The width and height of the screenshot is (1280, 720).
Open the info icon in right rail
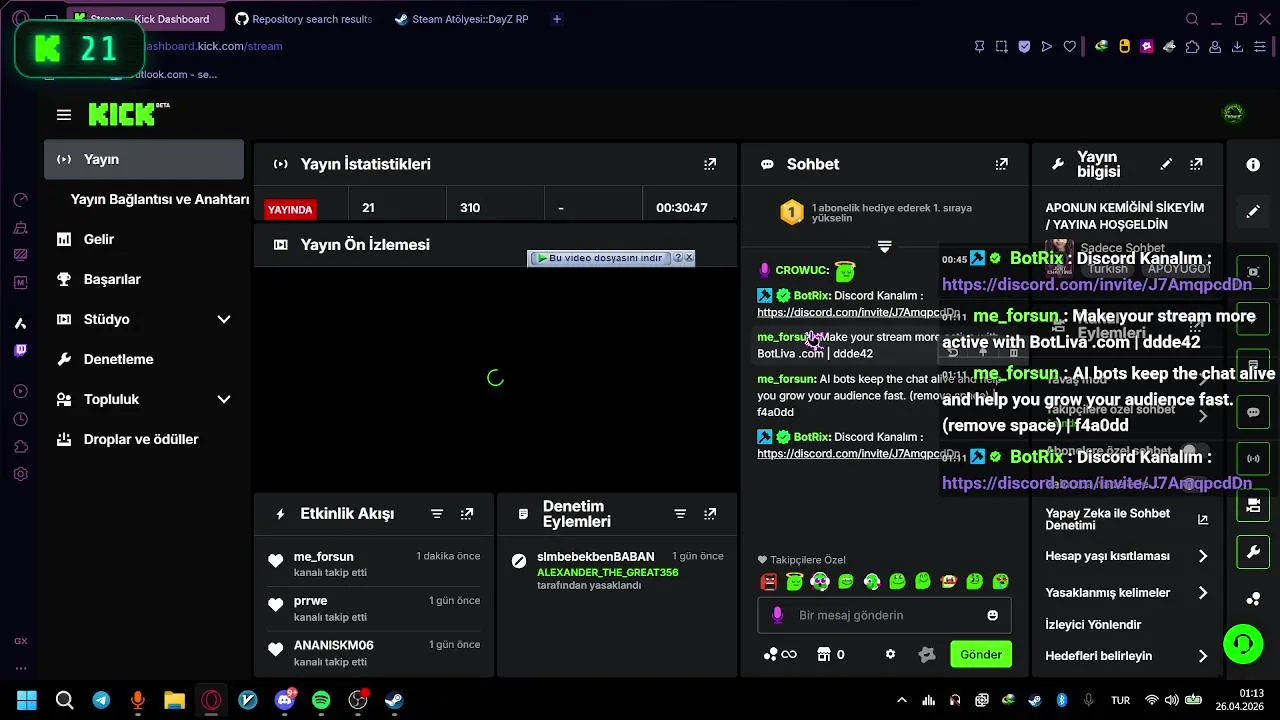point(1253,165)
